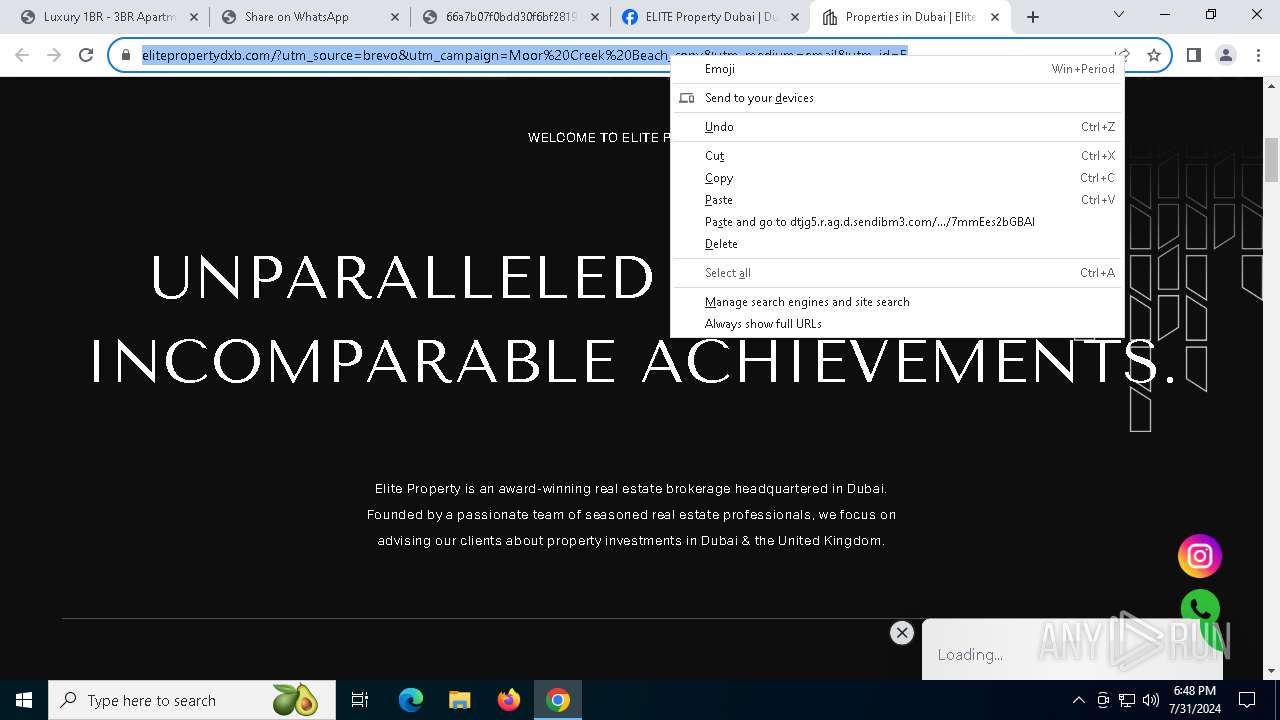Close the Properties in Dubai tab
The height and width of the screenshot is (720, 1280).
coord(994,17)
